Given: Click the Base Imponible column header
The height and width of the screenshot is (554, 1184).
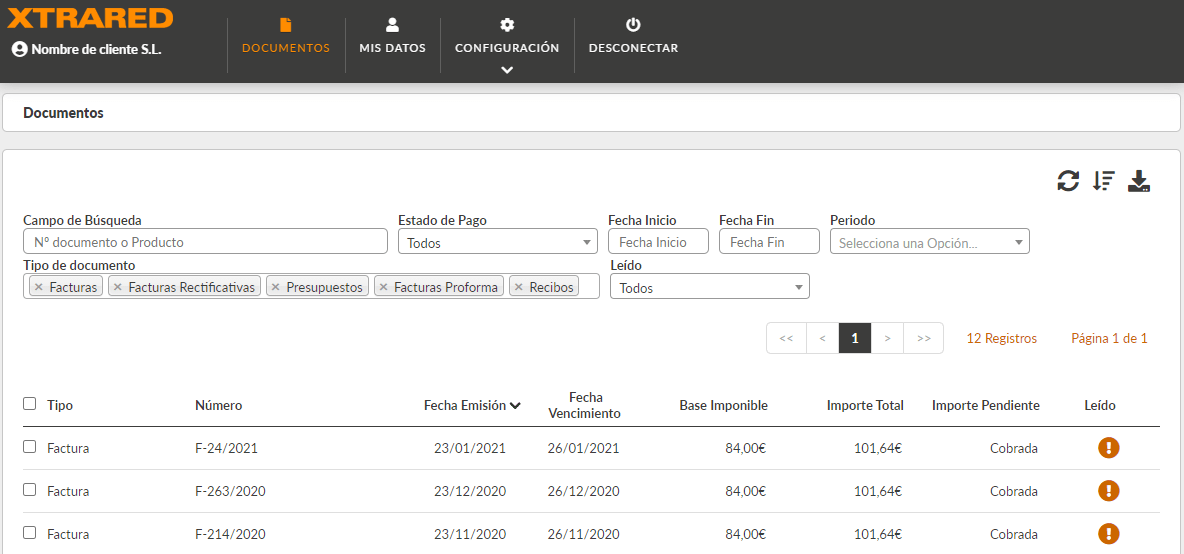Looking at the screenshot, I should point(723,405).
